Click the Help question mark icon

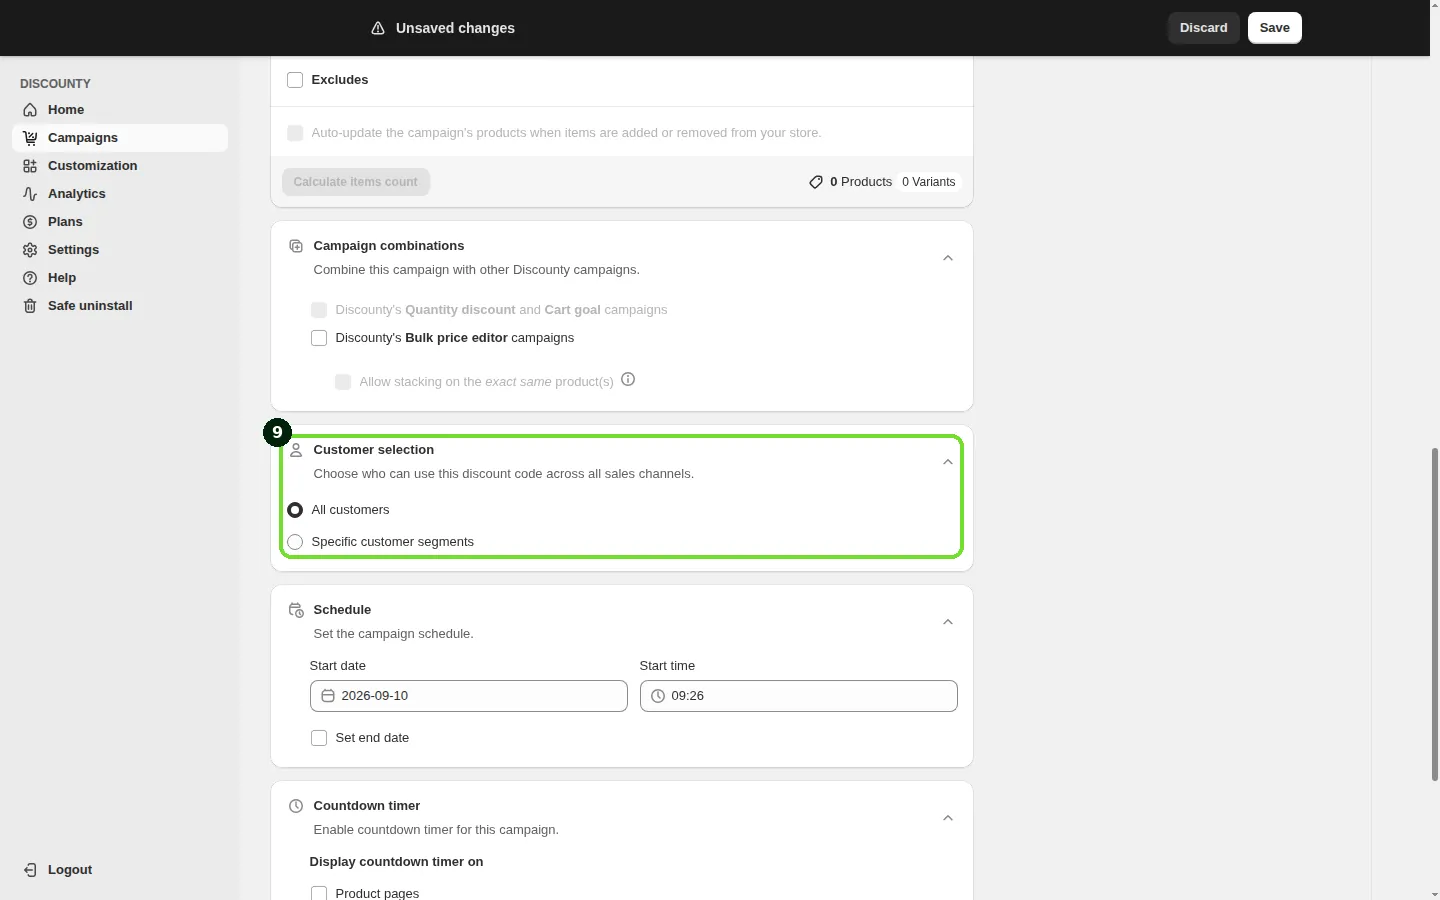pyautogui.click(x=30, y=278)
